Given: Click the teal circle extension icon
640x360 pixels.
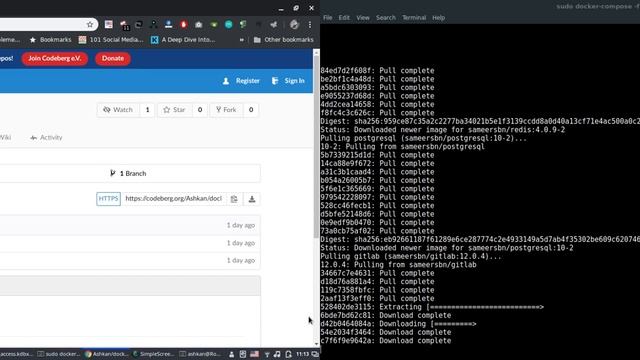Looking at the screenshot, I should pos(229,24).
